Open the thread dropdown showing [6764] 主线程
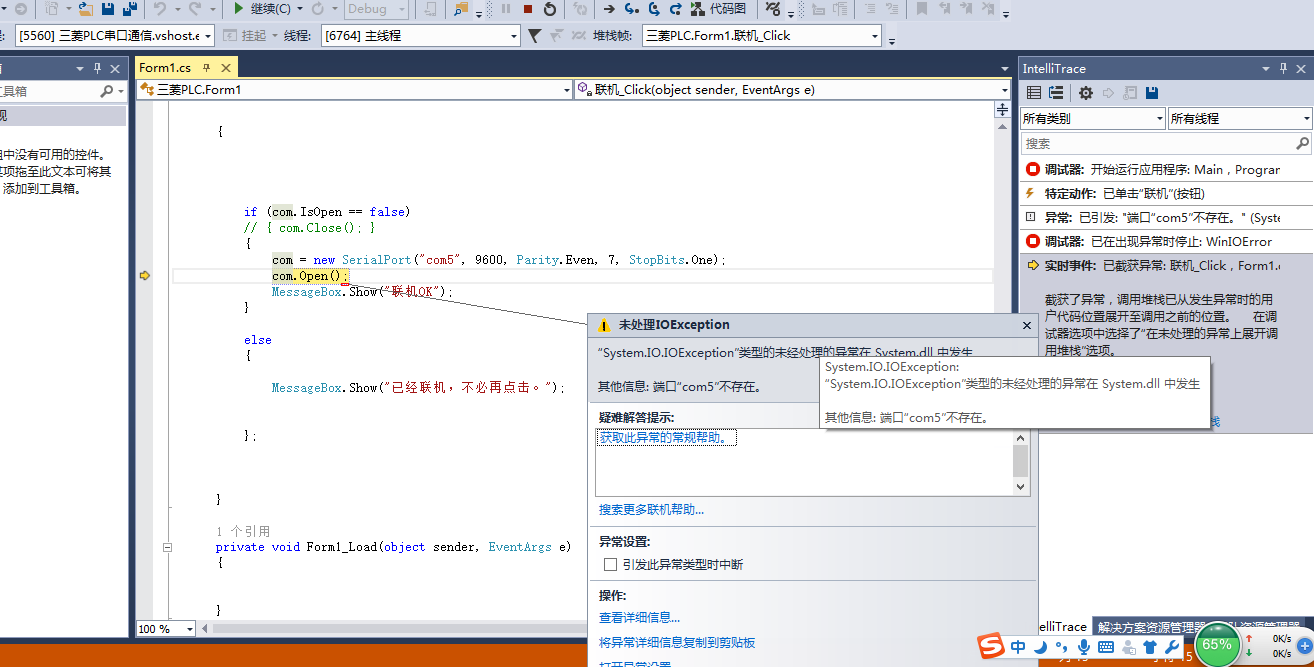Image resolution: width=1314 pixels, height=667 pixels. 421,36
